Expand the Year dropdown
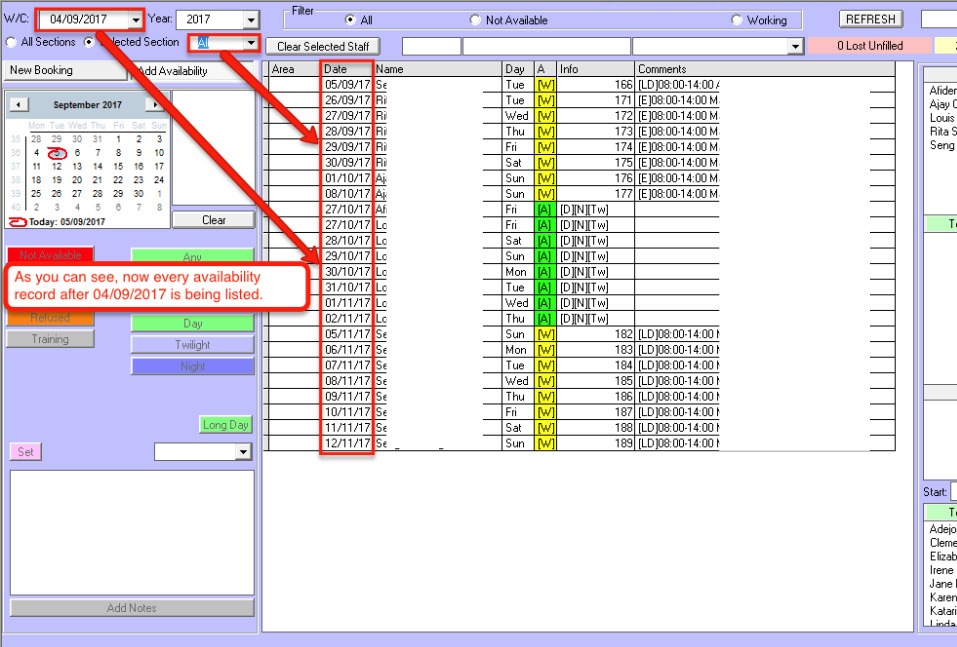Screen dimensions: 957x647 (250, 20)
